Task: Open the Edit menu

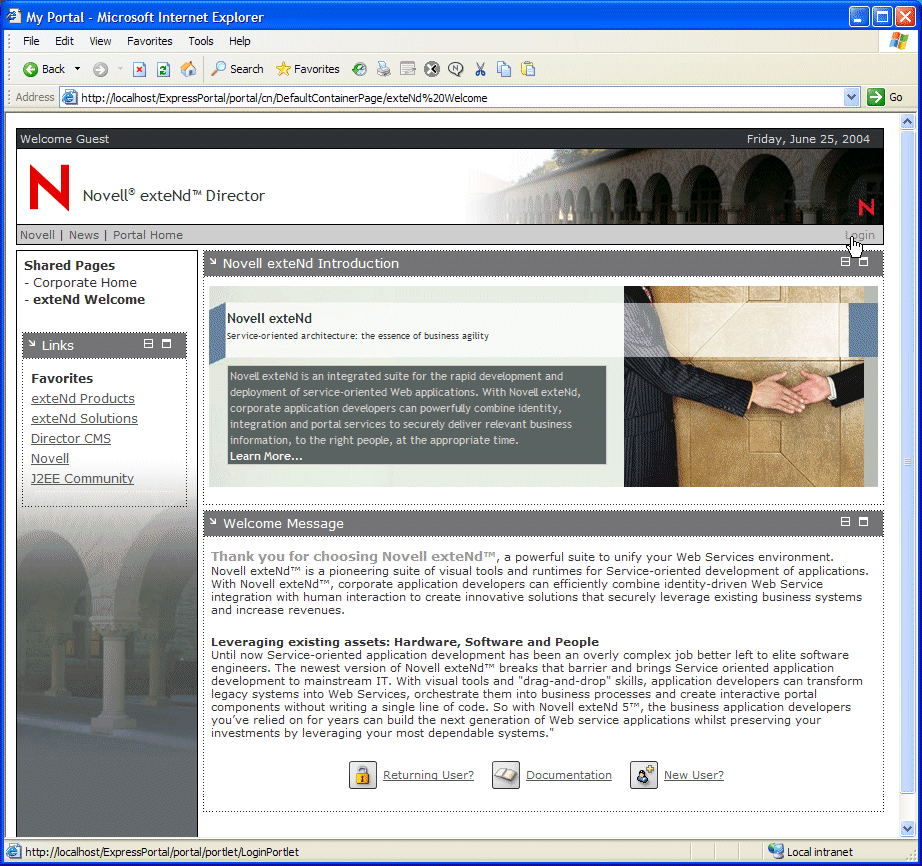Action: pos(64,41)
